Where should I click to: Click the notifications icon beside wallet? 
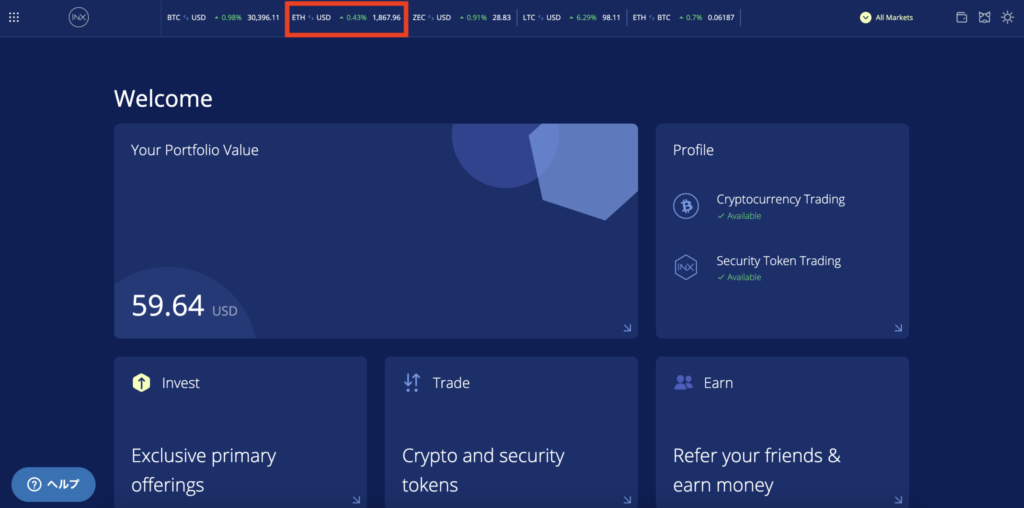click(x=984, y=17)
